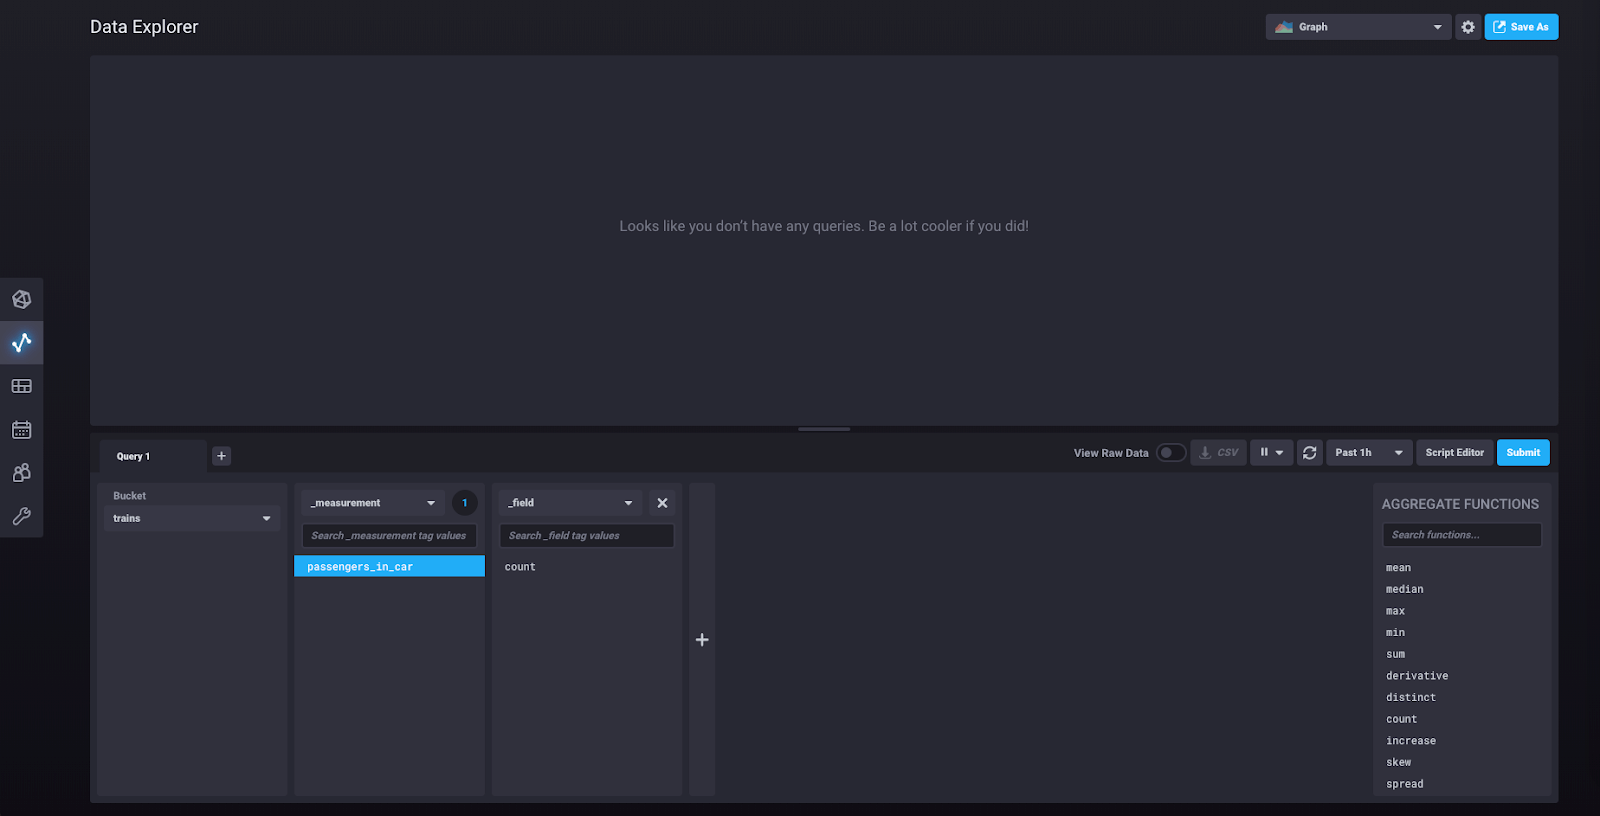1600x816 pixels.
Task: Click the _measurement selected count badge
Action: tap(464, 503)
